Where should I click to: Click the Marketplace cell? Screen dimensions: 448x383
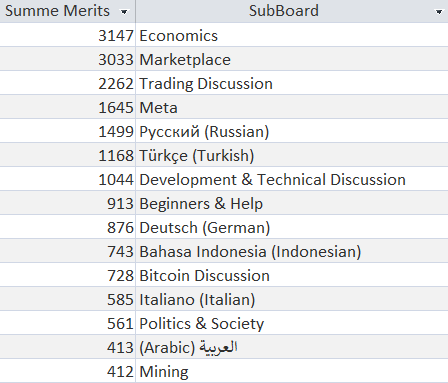coord(292,59)
